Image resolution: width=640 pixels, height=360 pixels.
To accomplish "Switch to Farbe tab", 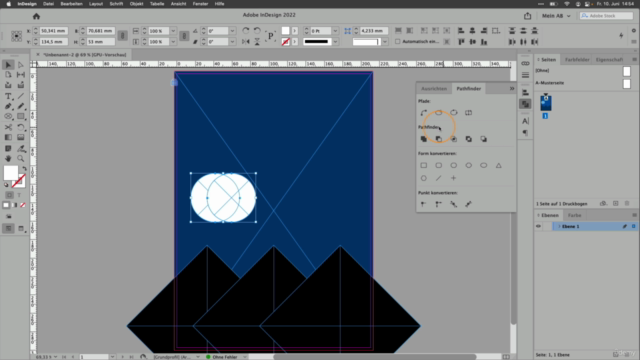I will click(x=574, y=215).
